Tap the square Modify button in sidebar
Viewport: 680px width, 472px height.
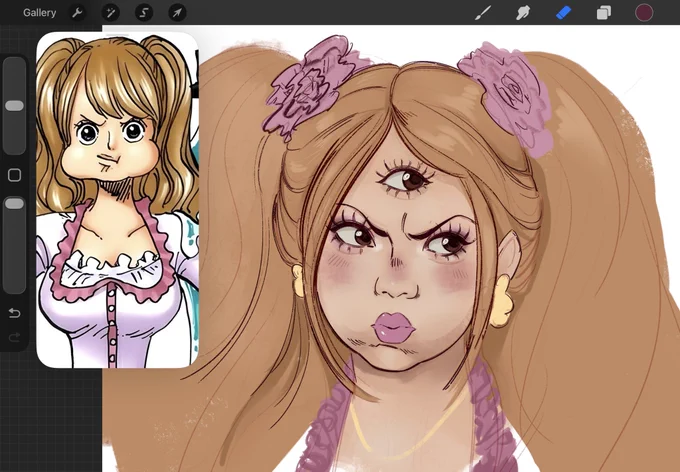[x=14, y=175]
